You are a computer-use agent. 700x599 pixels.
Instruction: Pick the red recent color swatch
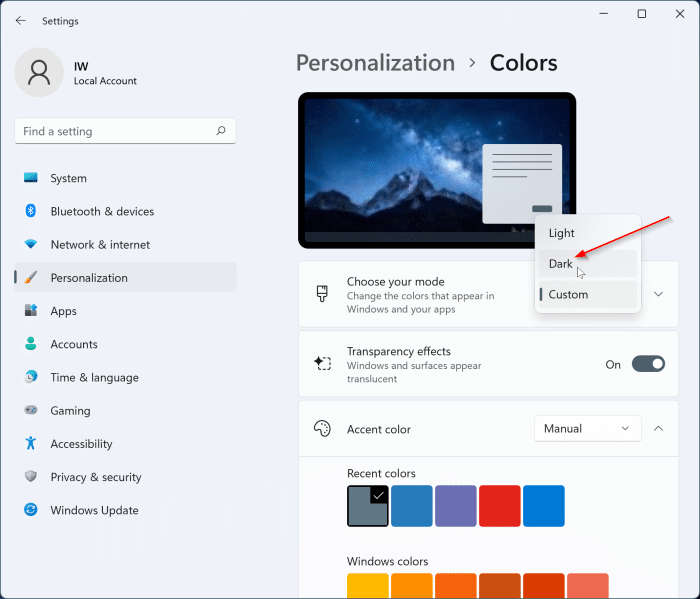click(500, 506)
